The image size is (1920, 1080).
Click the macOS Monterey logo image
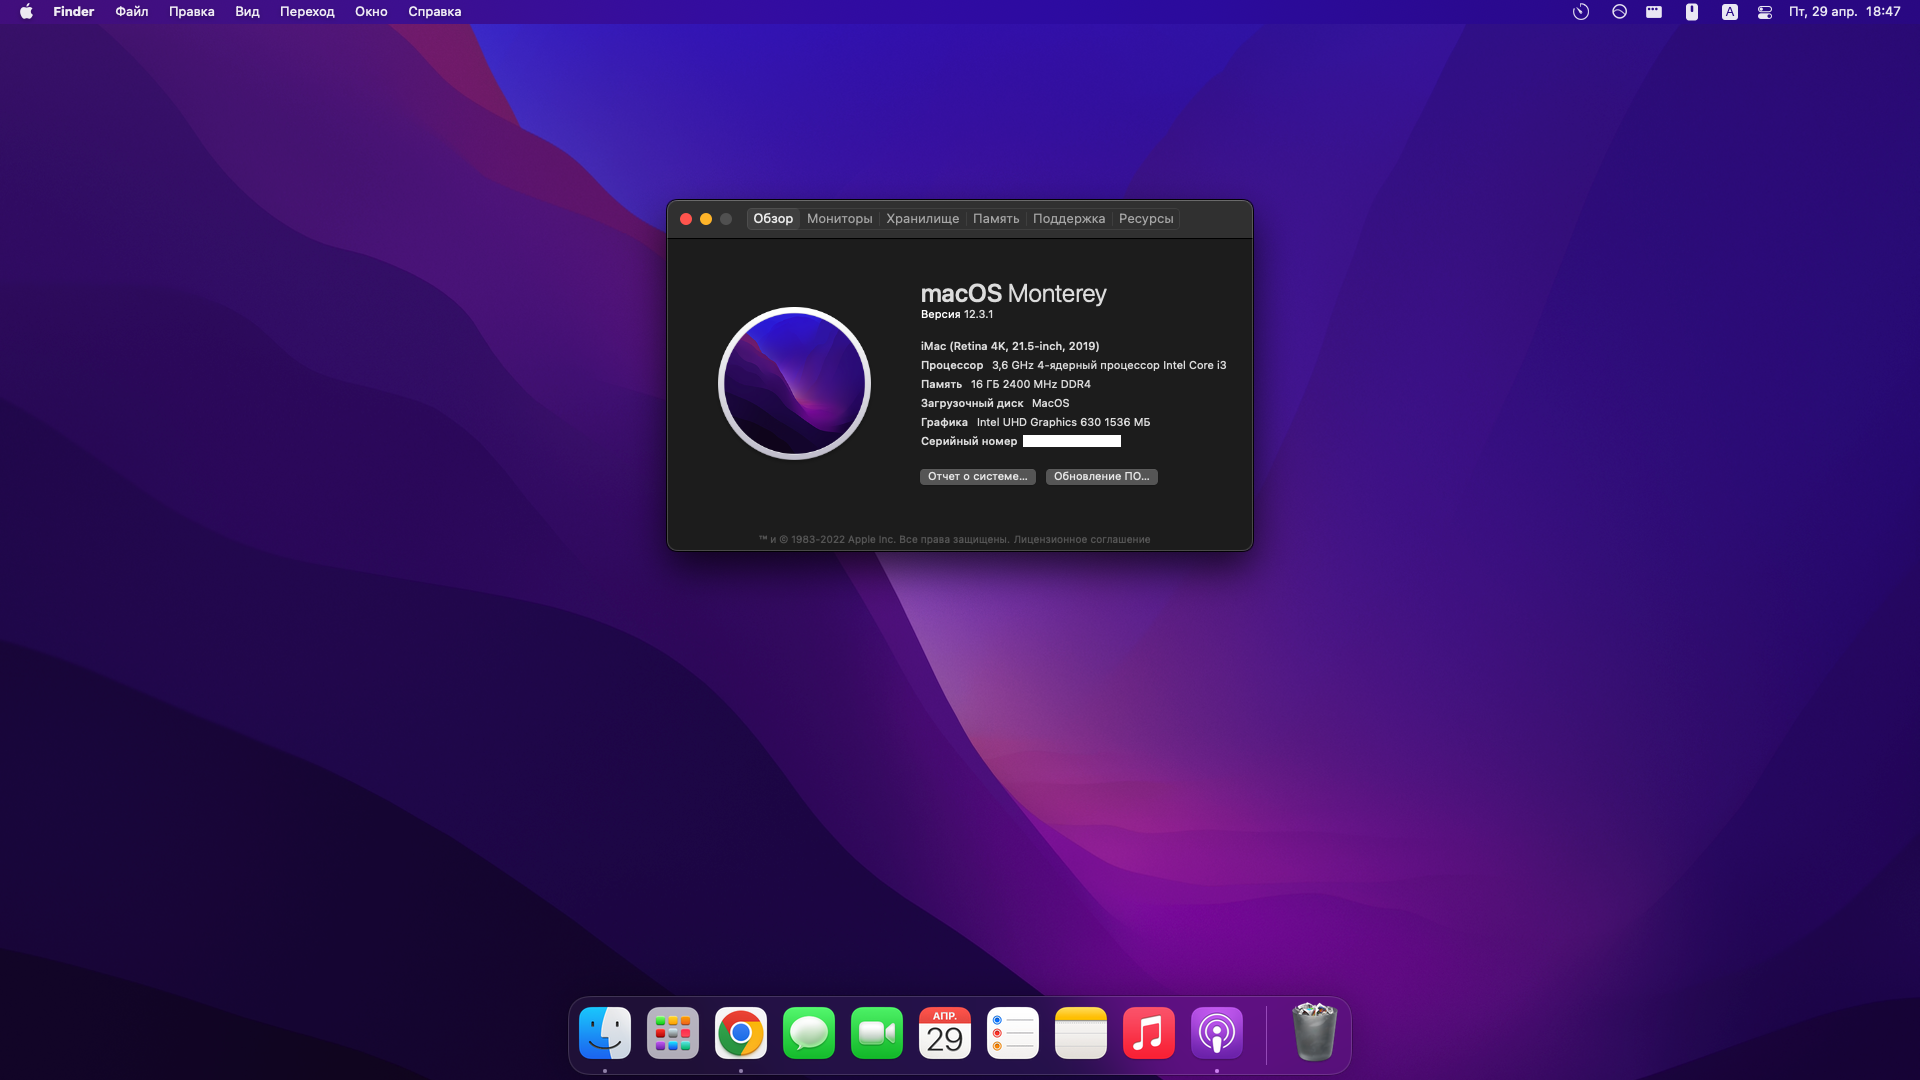pyautogui.click(x=794, y=383)
